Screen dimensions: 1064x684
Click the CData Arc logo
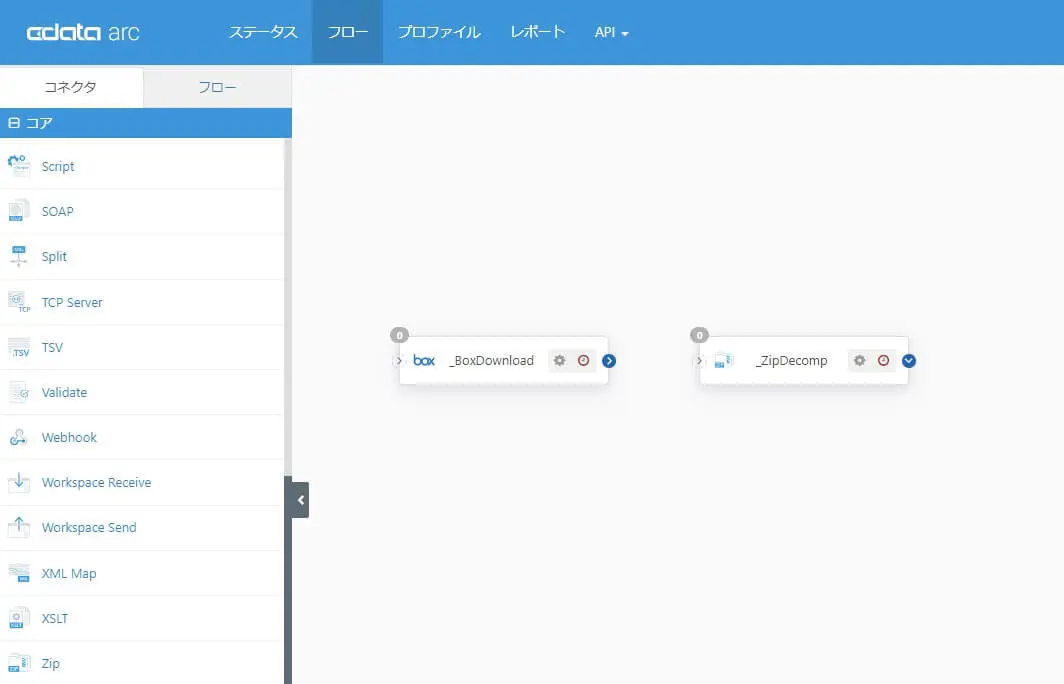(83, 32)
